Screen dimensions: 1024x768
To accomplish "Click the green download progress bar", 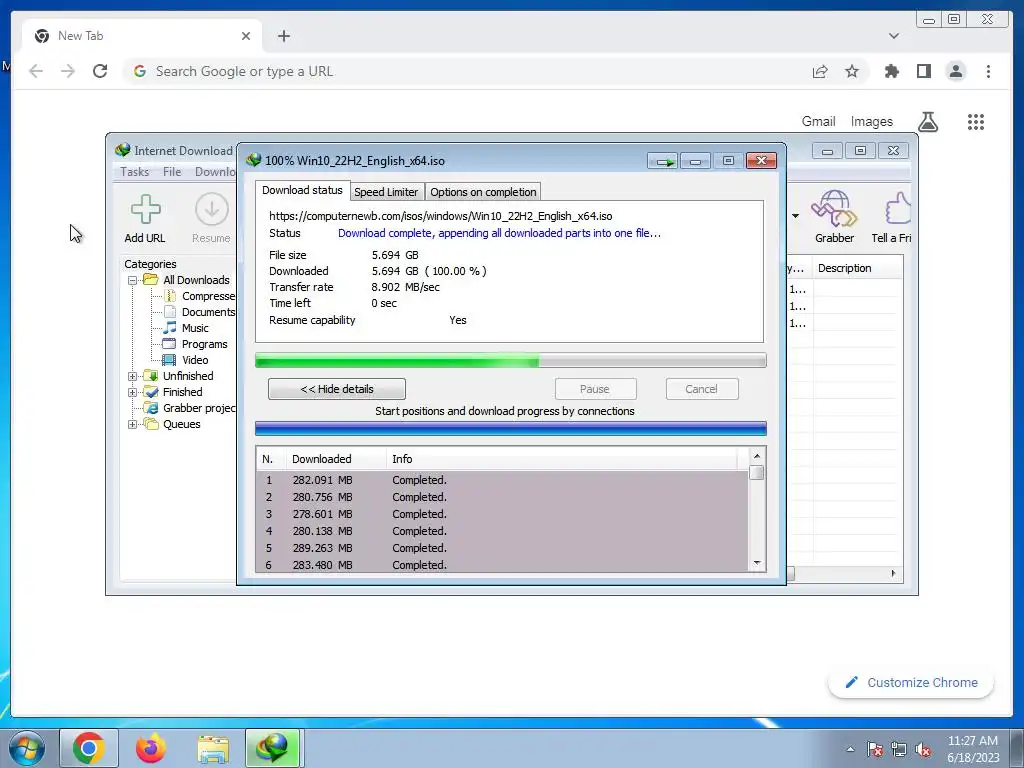I will tap(511, 360).
